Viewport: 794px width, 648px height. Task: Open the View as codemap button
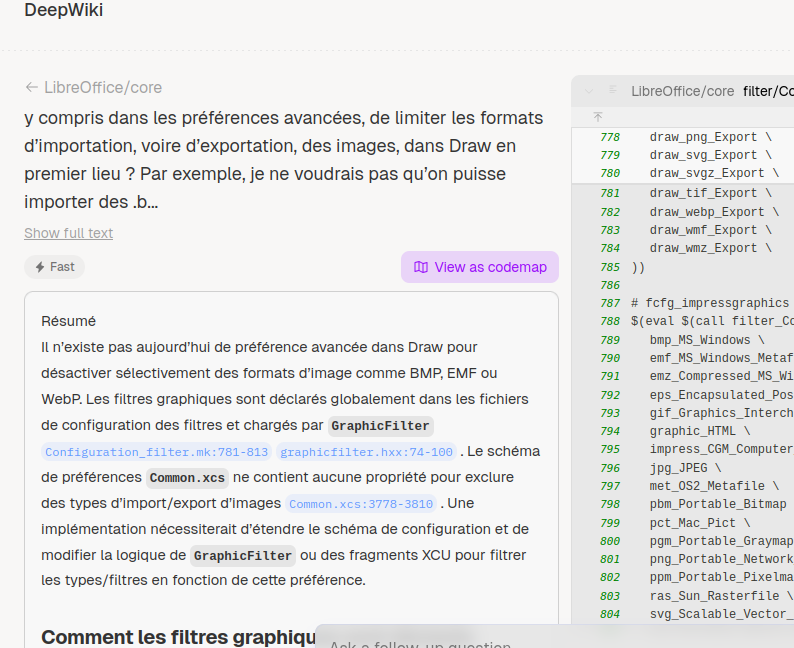479,267
